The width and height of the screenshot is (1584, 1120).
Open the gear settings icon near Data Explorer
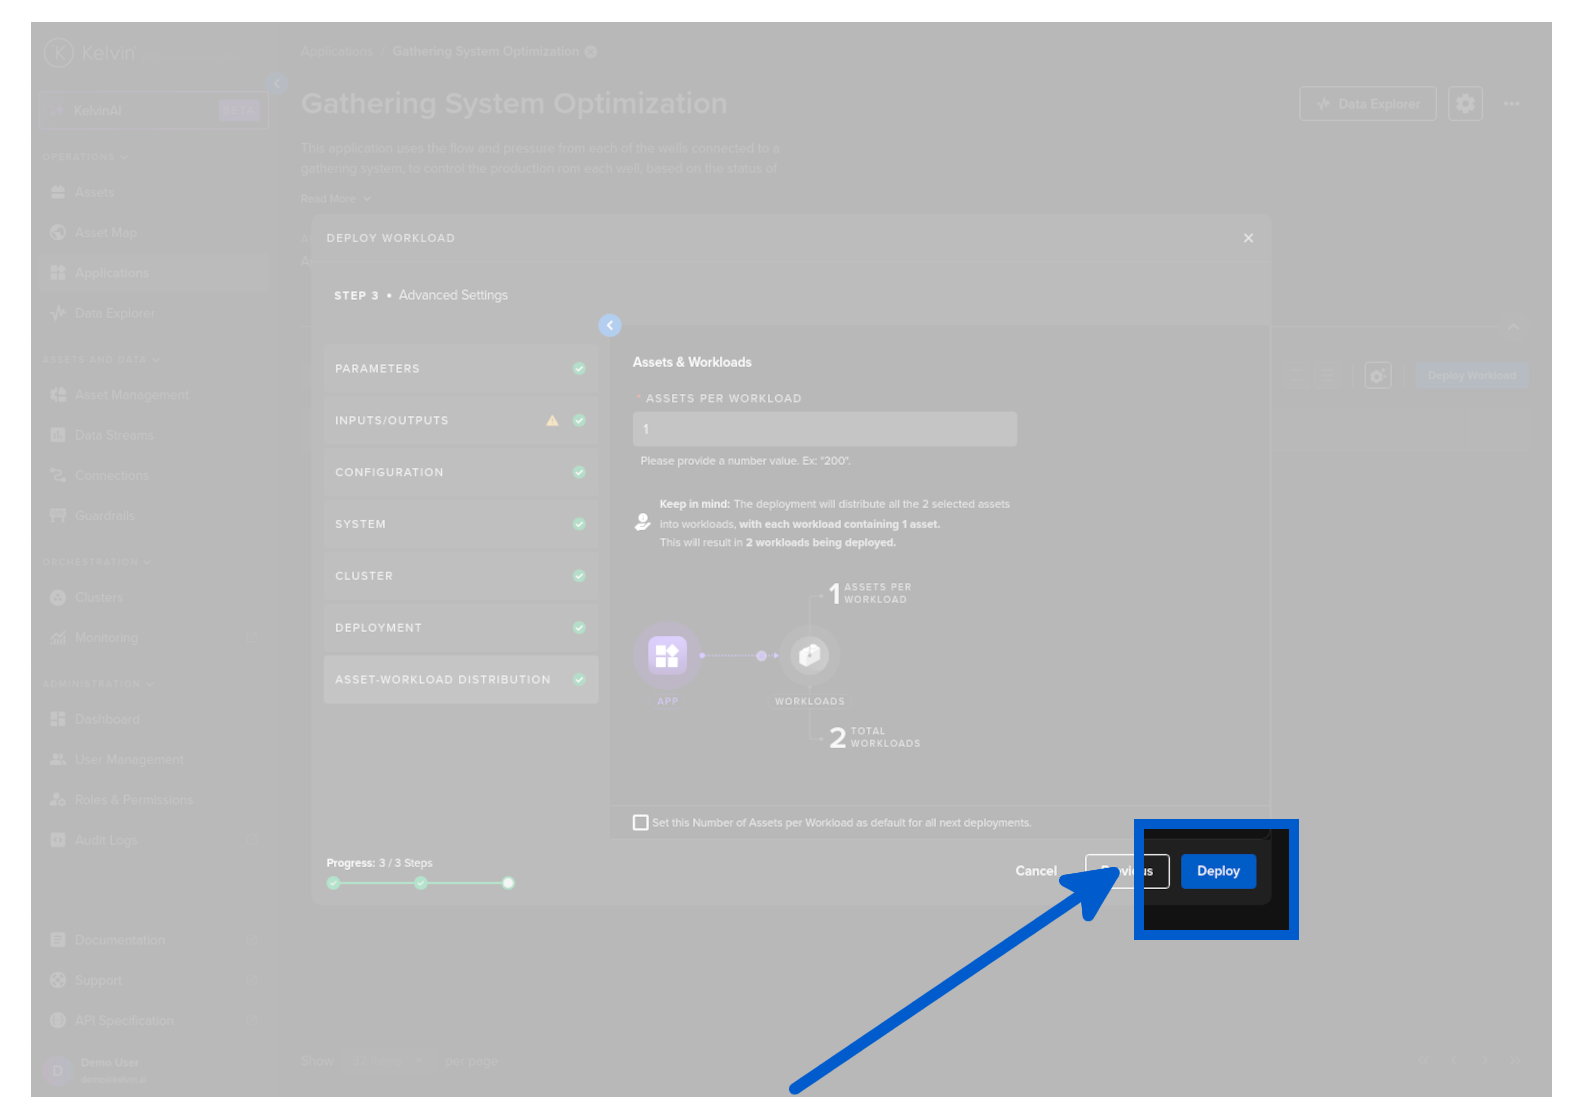point(1464,103)
